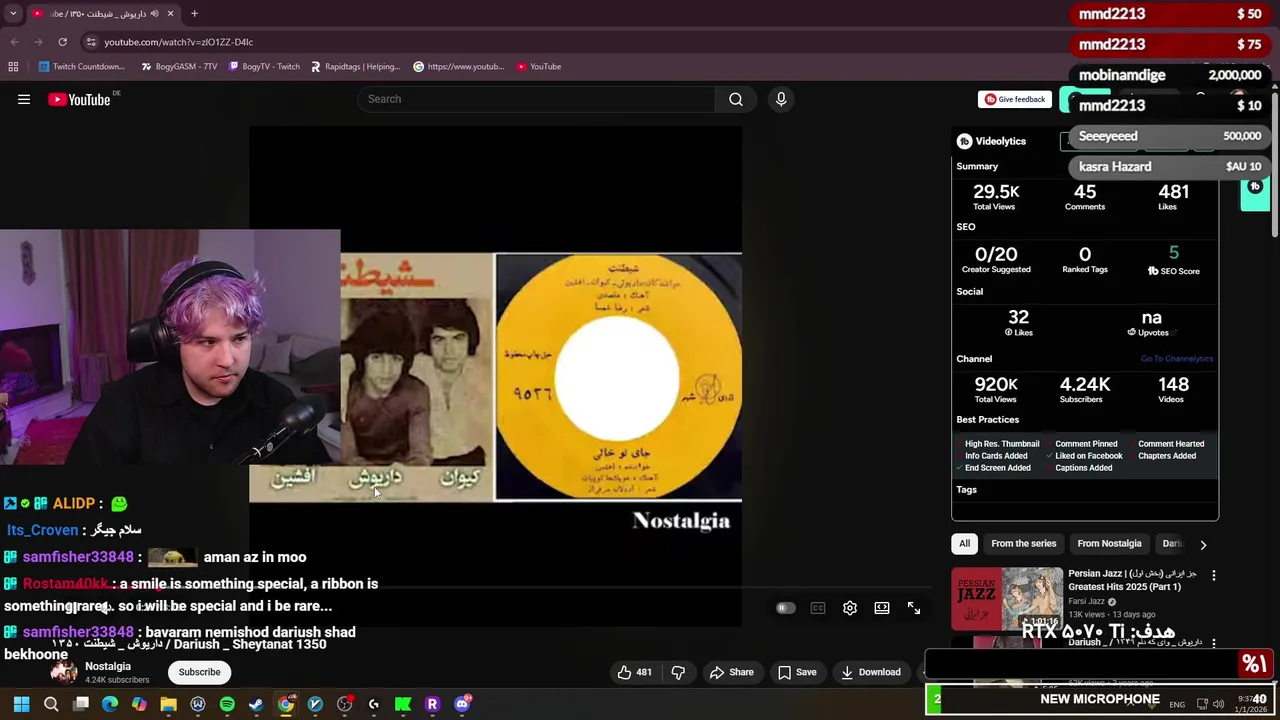
Task: Close the current YouTube browser tab
Action: (170, 14)
